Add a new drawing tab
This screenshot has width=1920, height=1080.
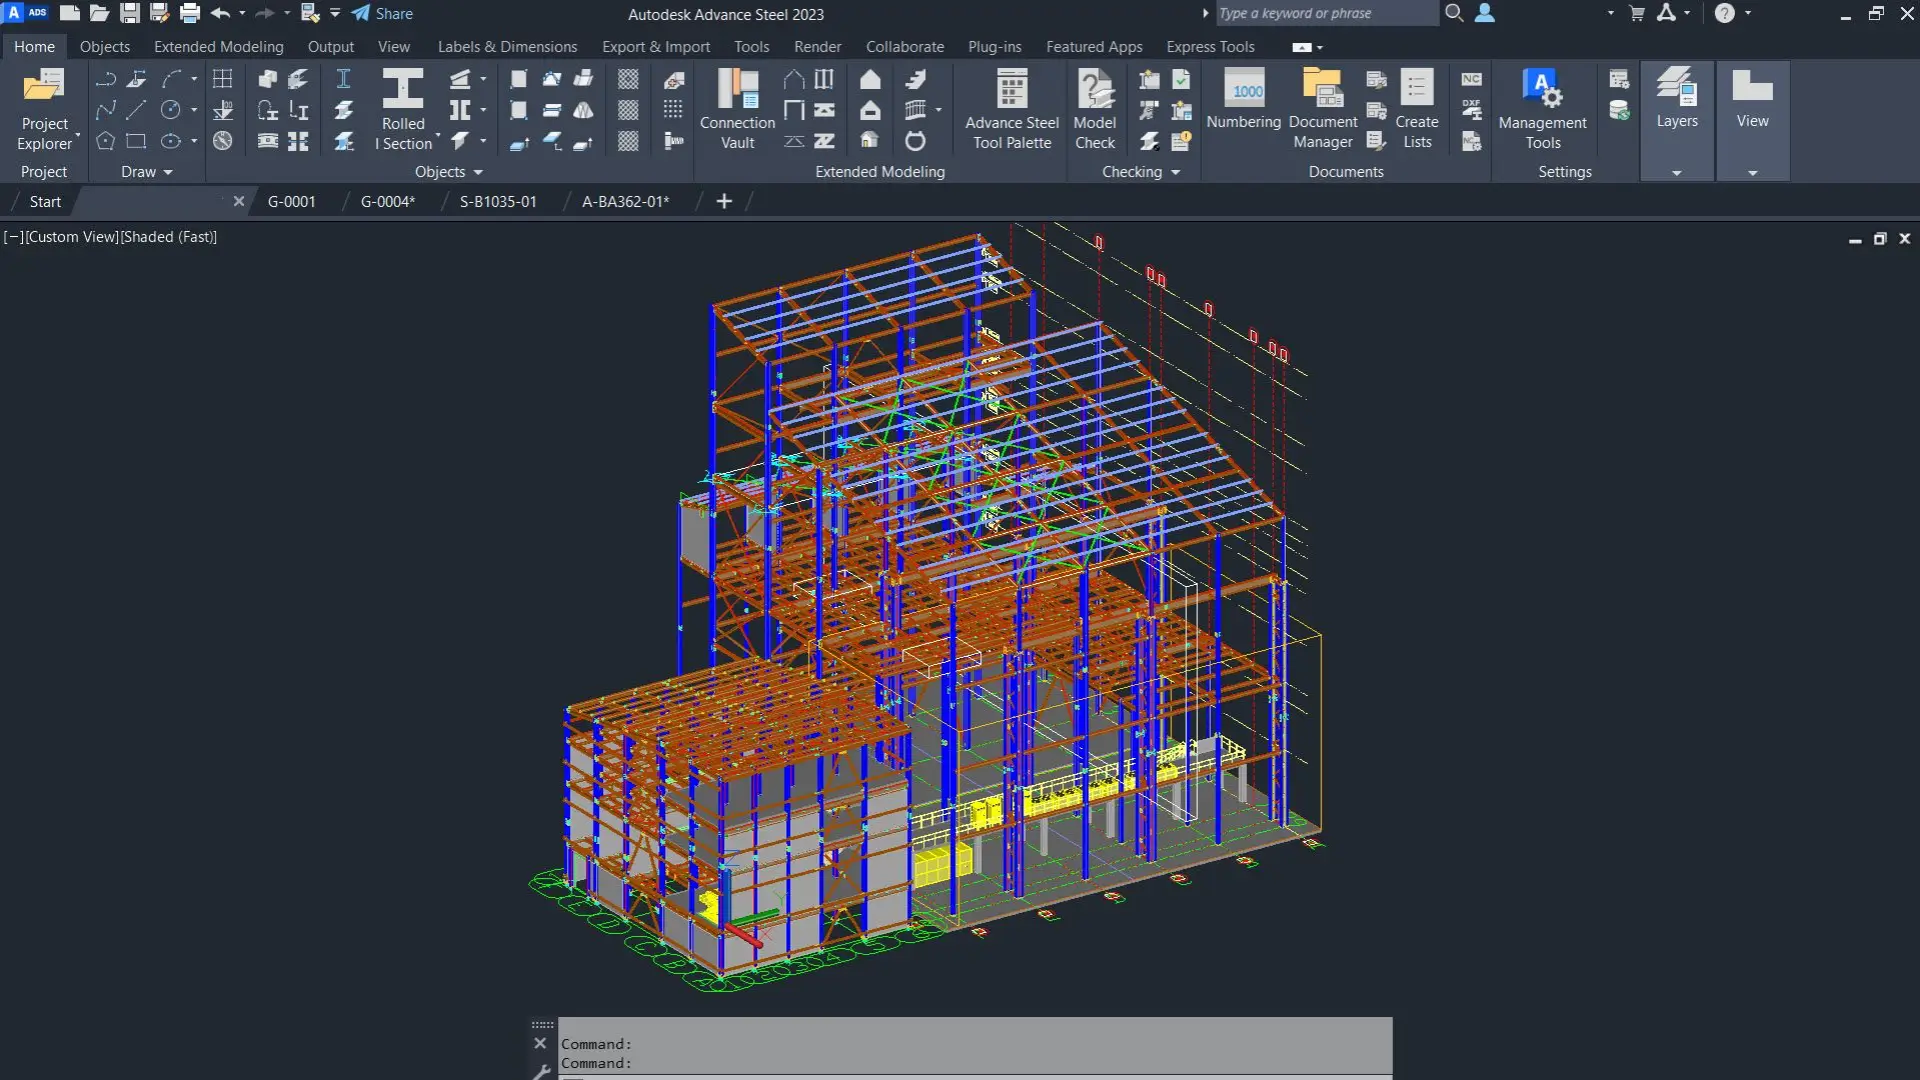[724, 201]
